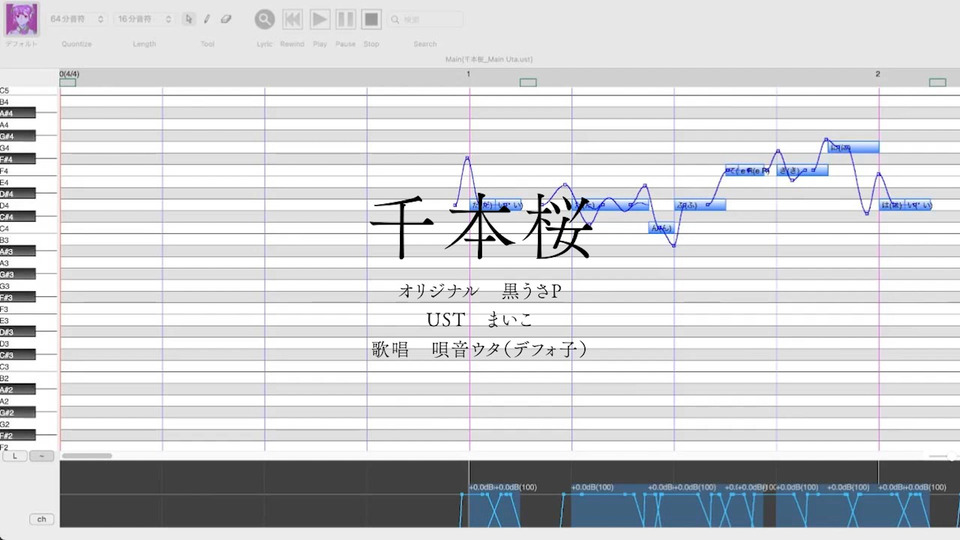Click the G#3 black piano key
The image size is (960, 540).
tap(18, 274)
